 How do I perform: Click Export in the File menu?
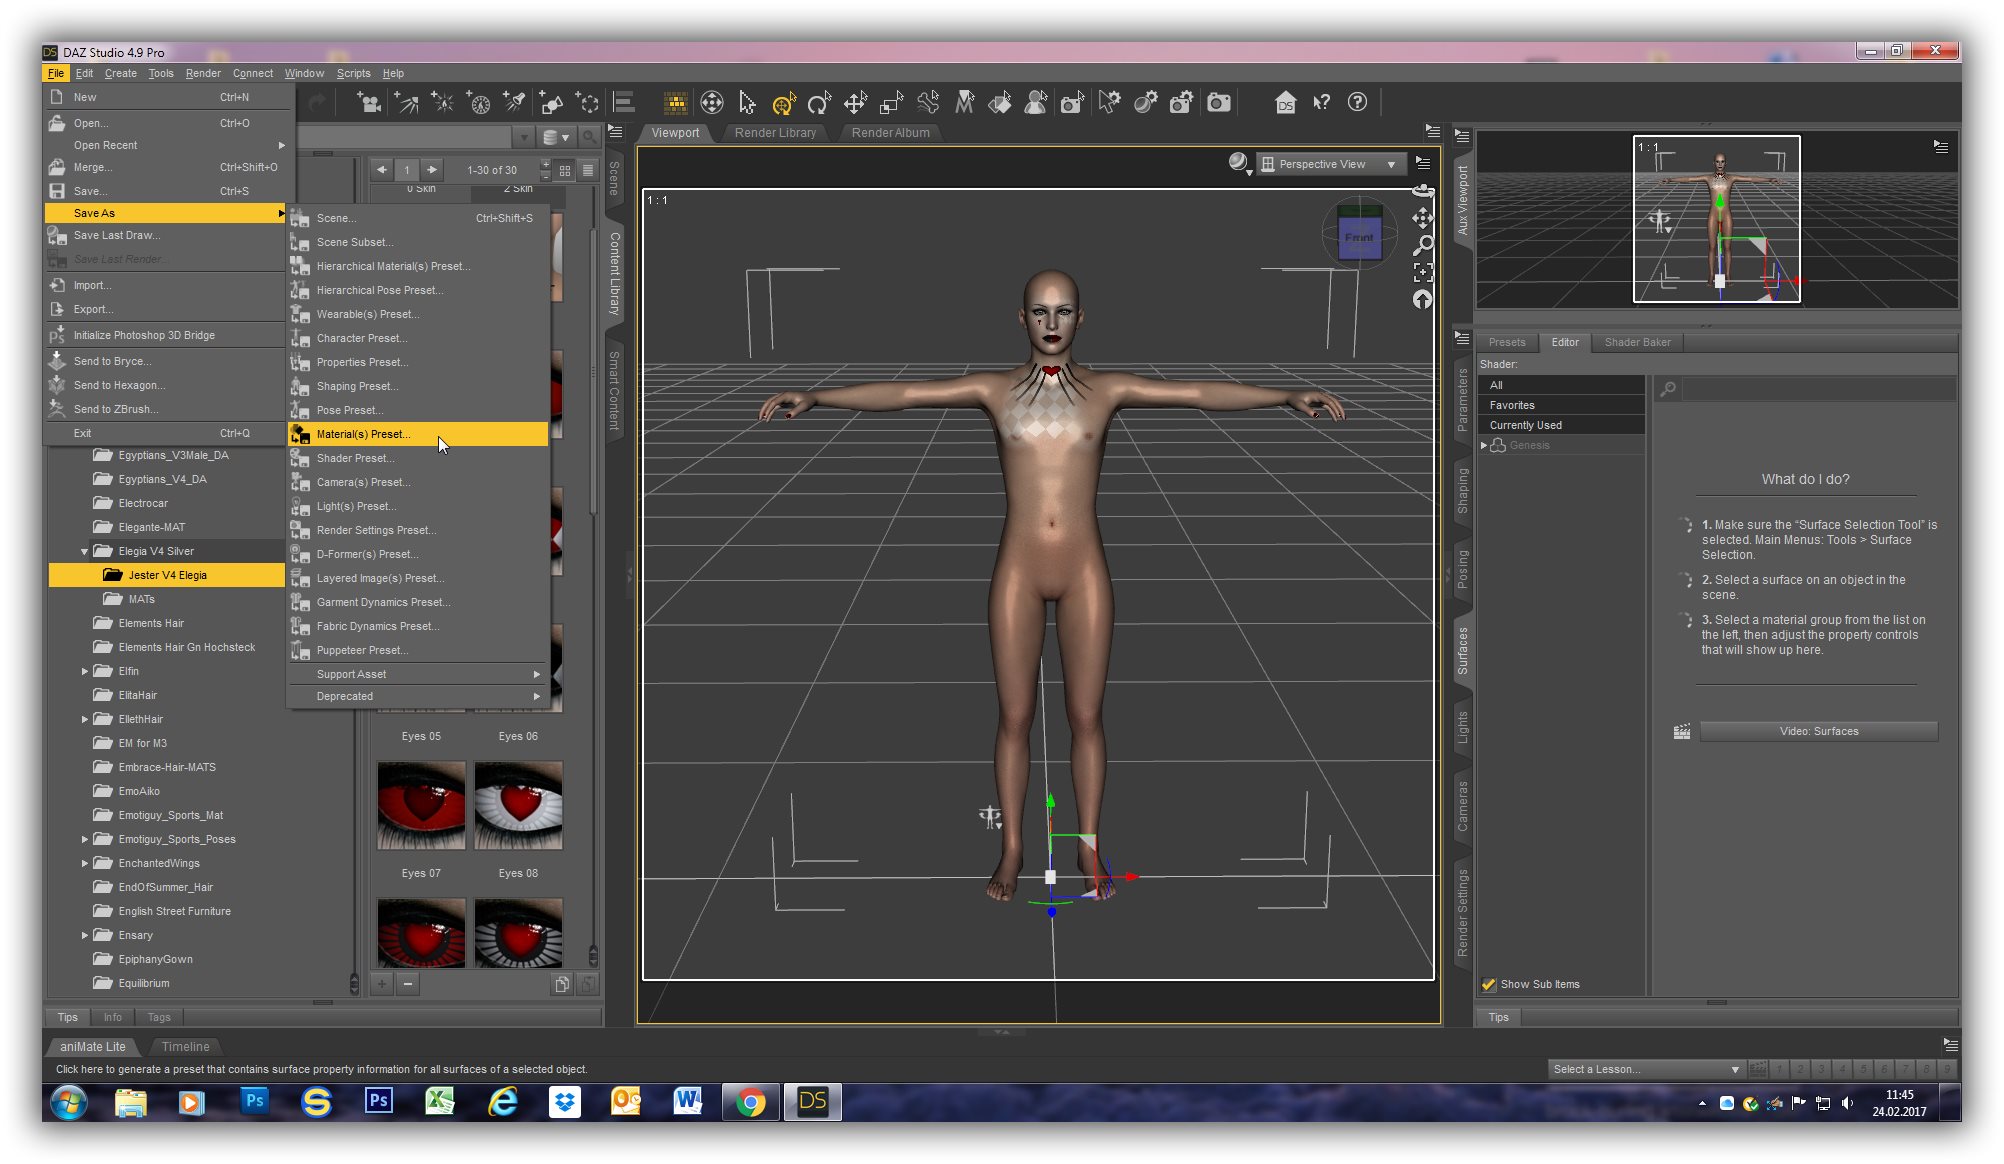click(x=165, y=309)
